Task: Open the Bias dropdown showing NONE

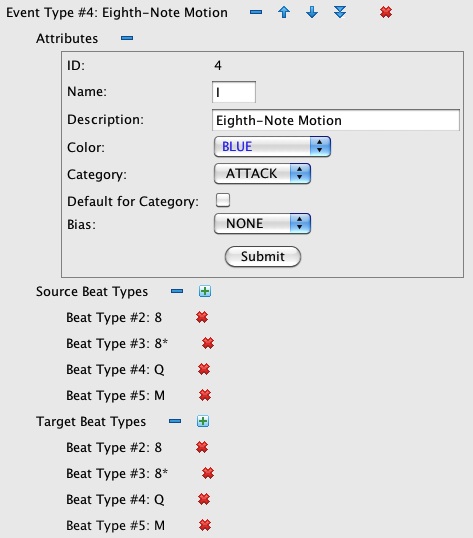Action: click(x=262, y=224)
